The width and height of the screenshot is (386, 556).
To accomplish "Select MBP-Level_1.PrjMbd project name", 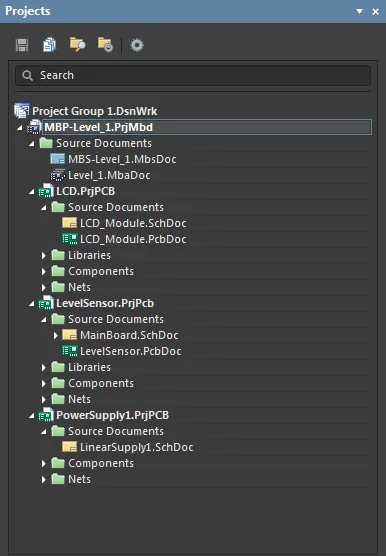I will pyautogui.click(x=99, y=127).
